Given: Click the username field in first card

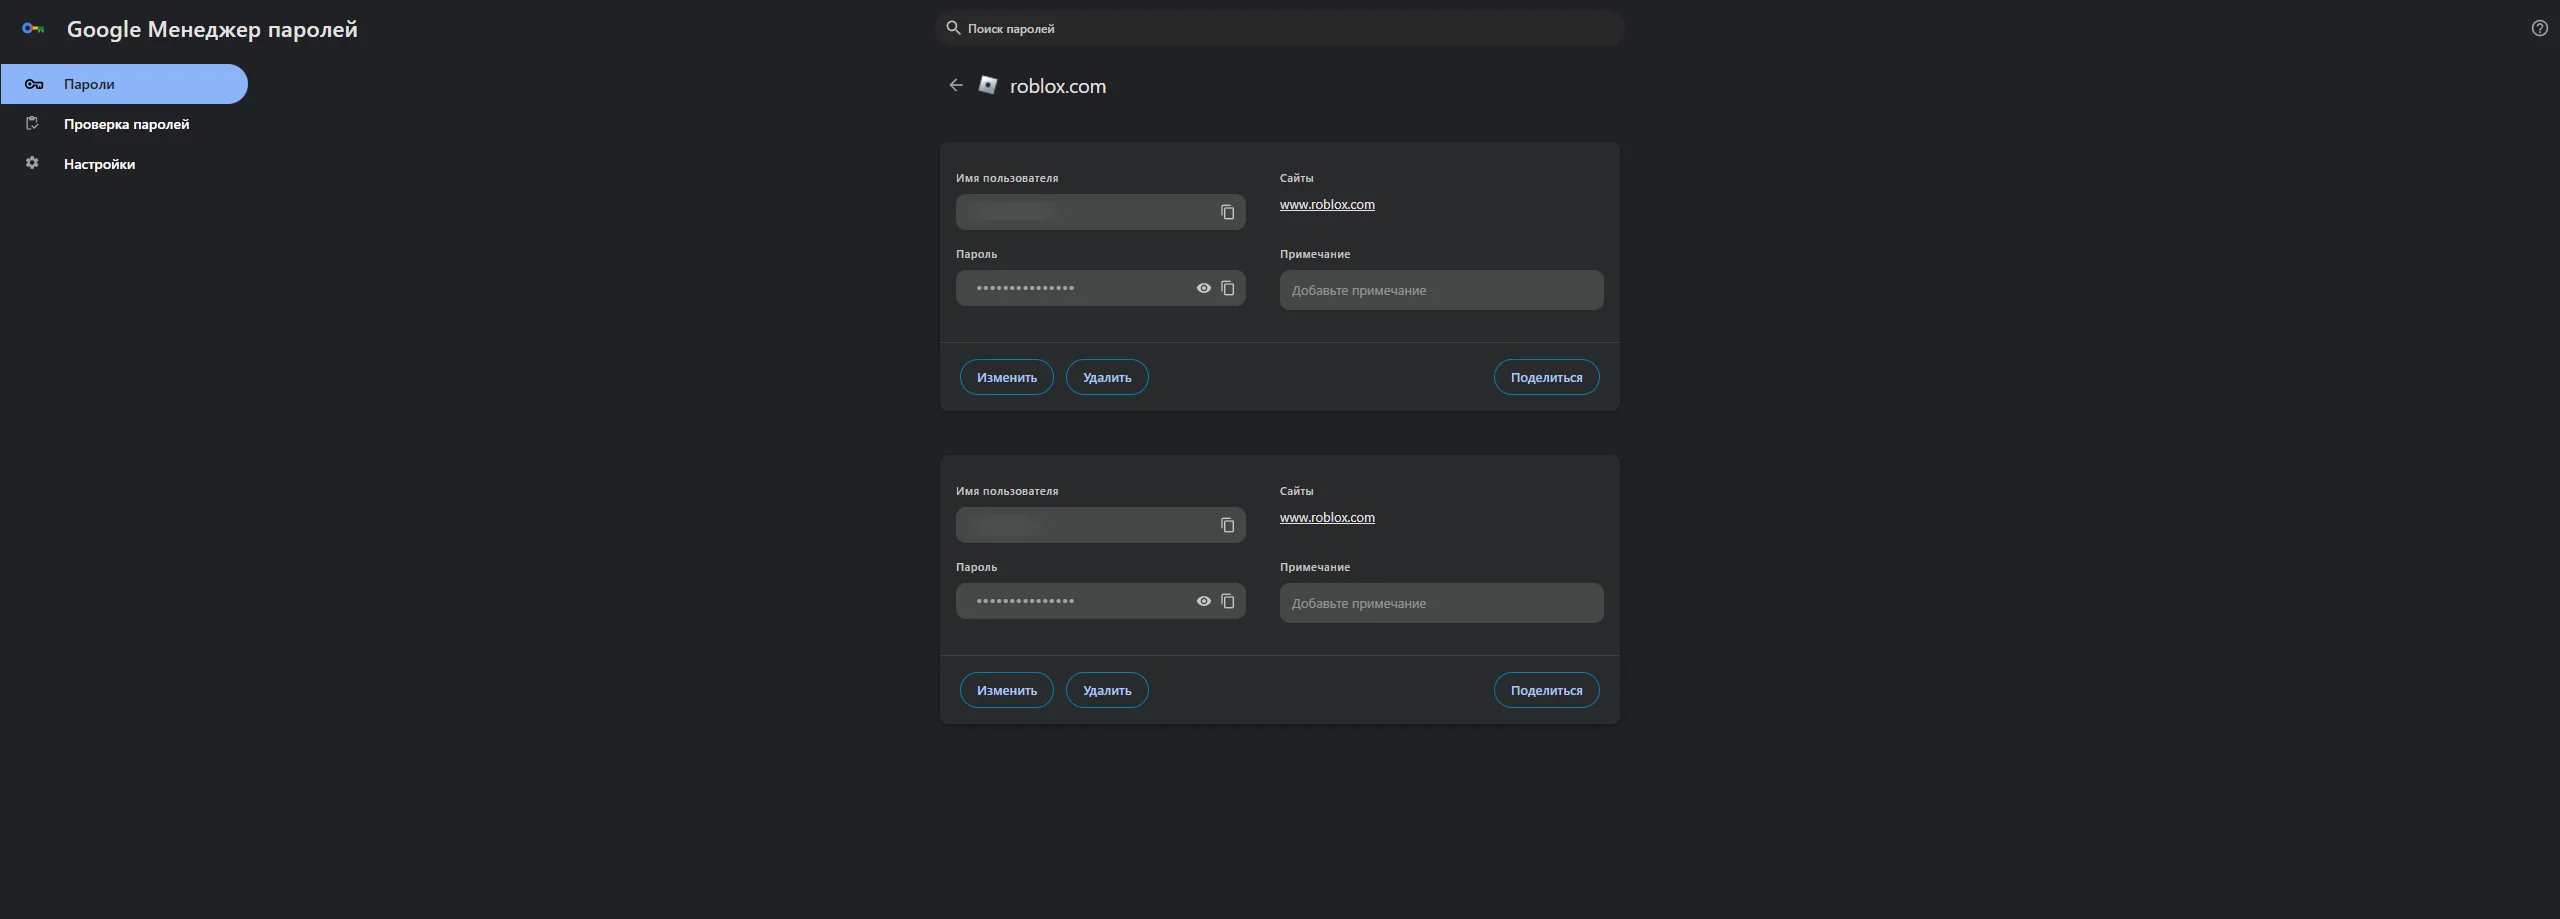Looking at the screenshot, I should pyautogui.click(x=1100, y=212).
